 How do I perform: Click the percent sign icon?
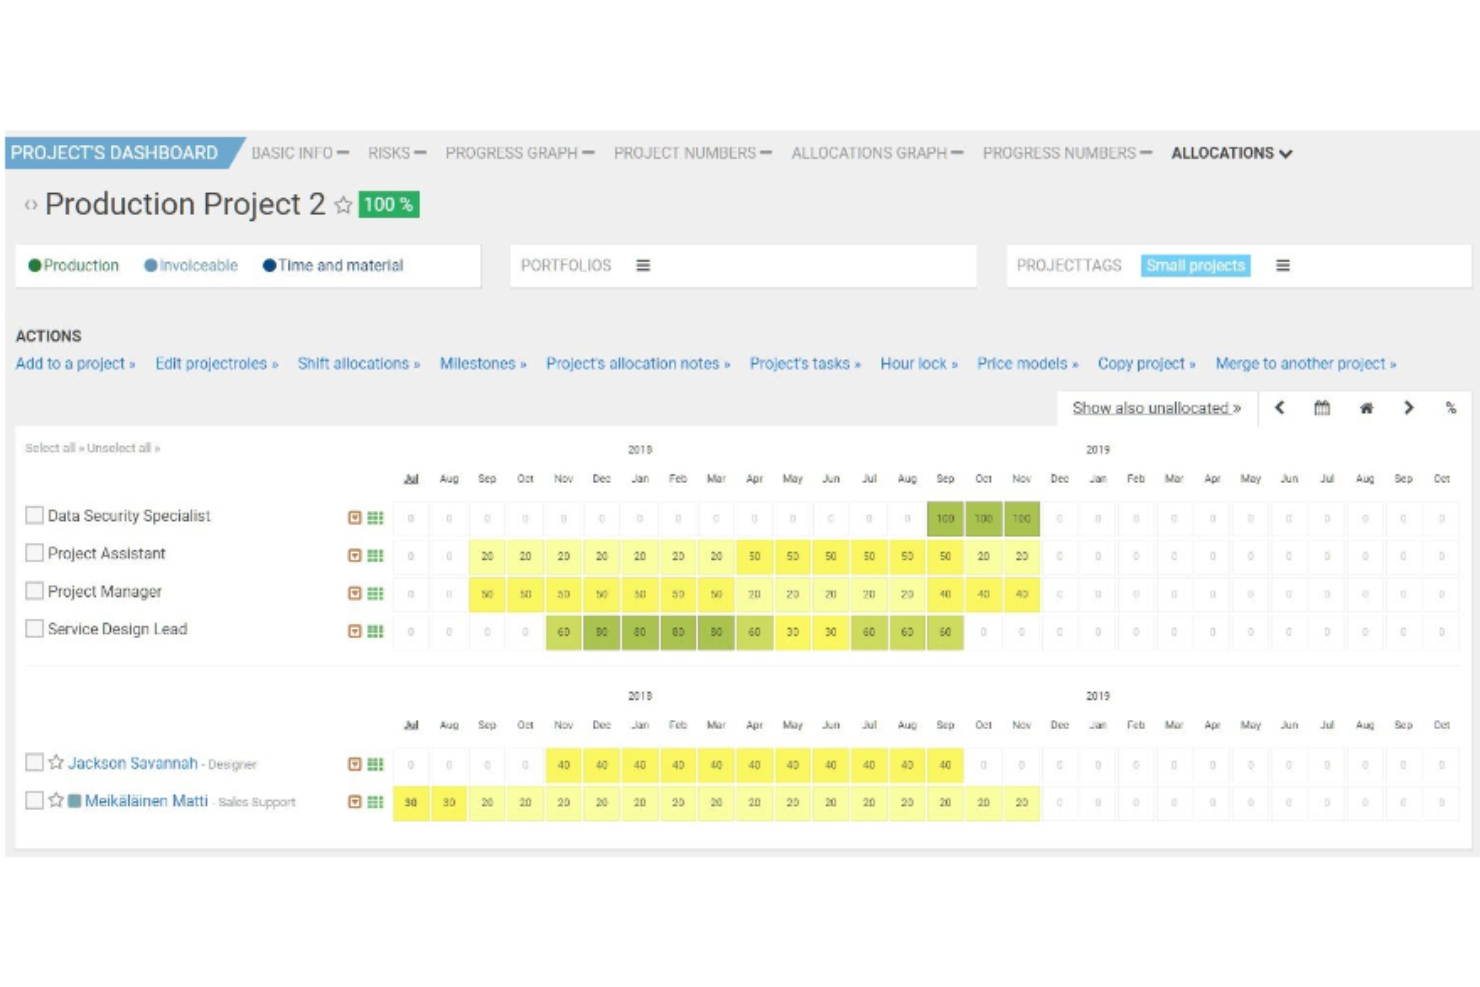pos(1450,408)
